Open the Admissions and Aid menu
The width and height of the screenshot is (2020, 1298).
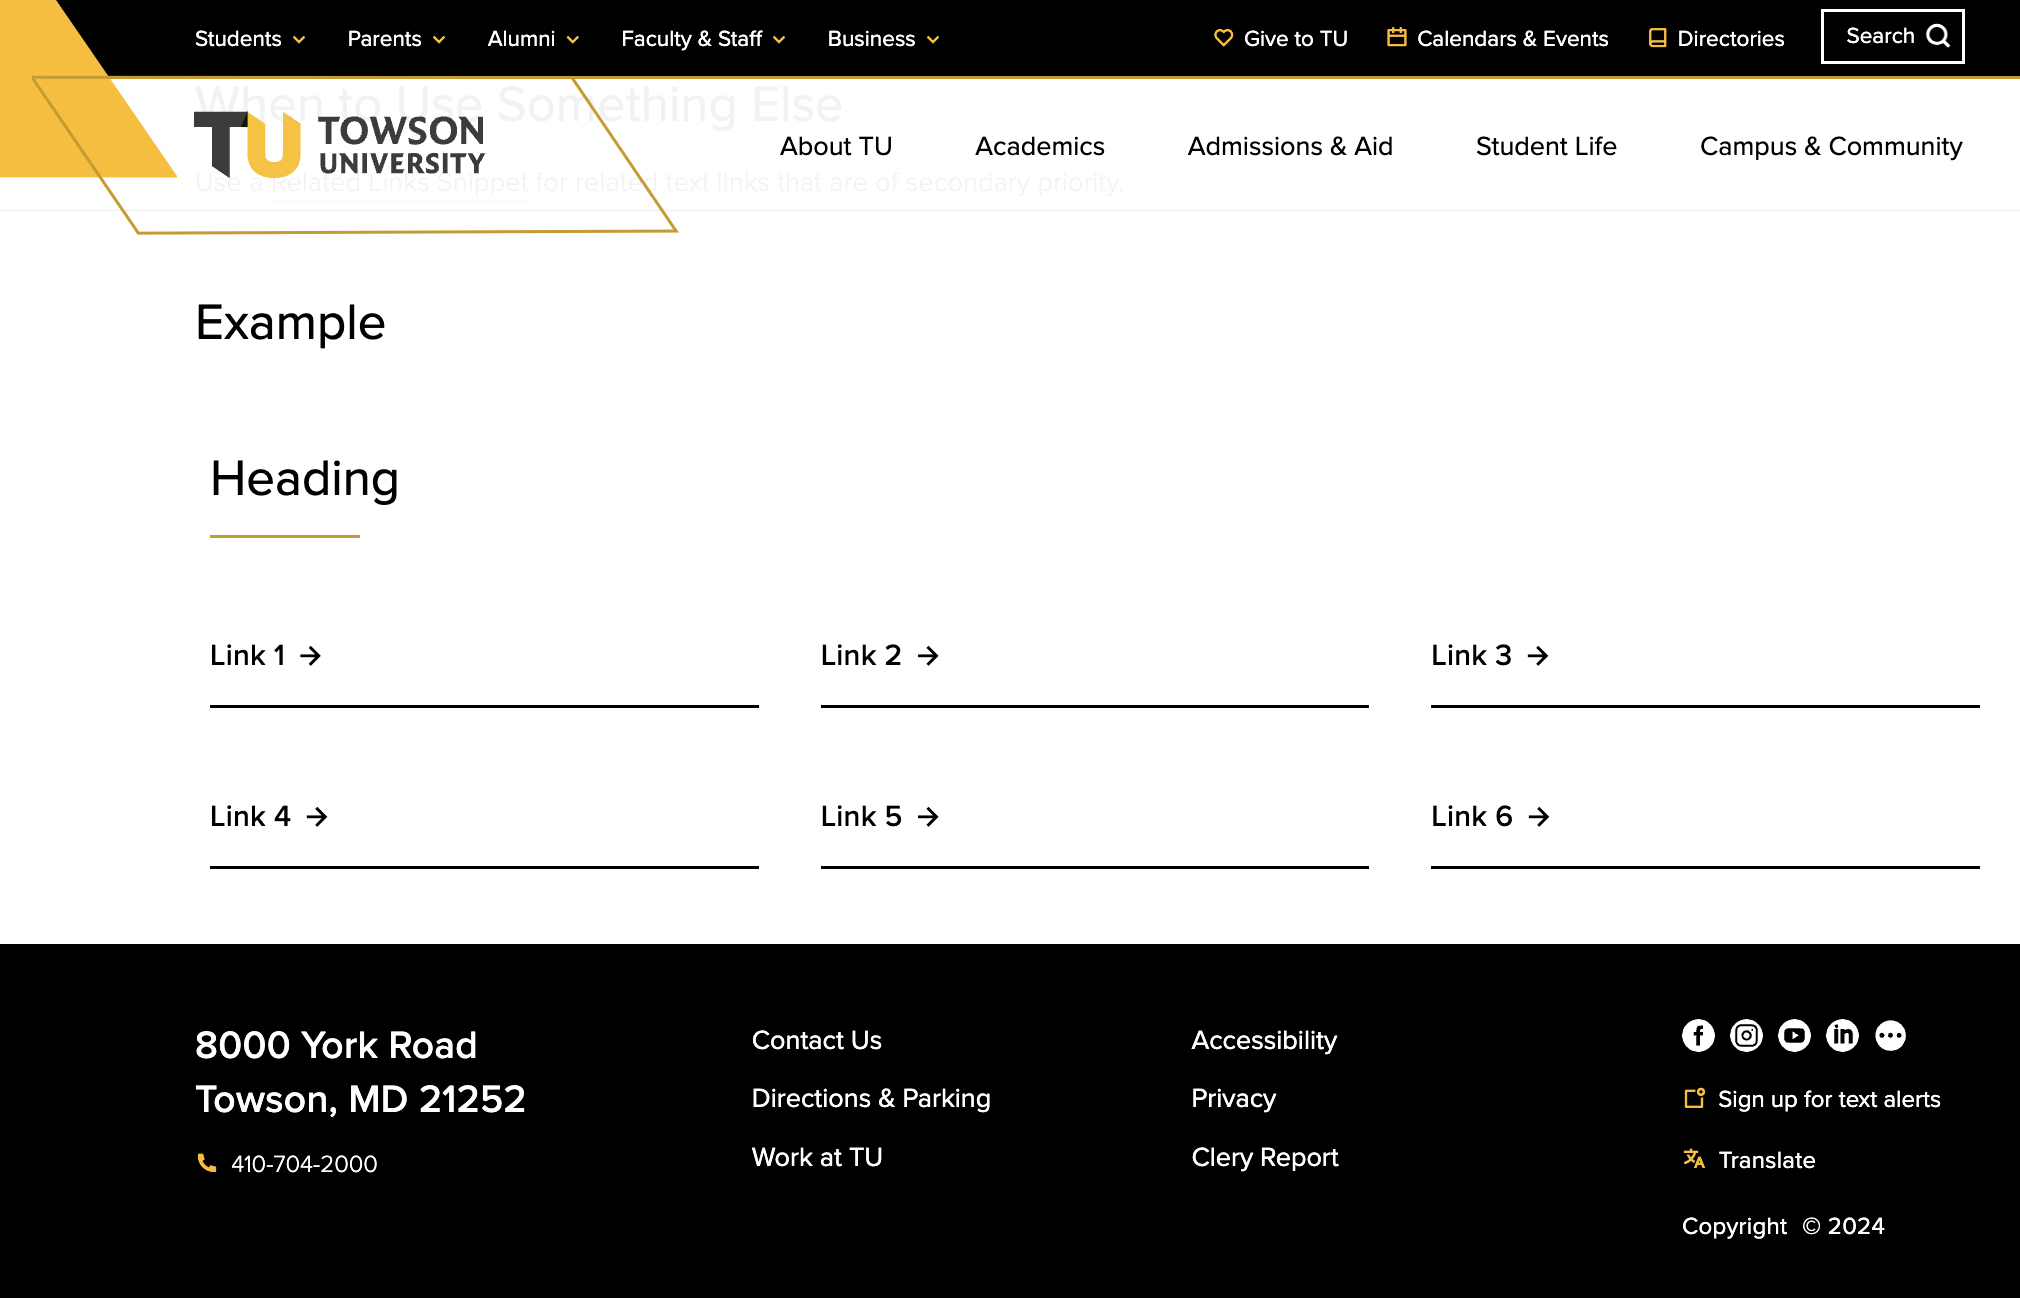1288,144
